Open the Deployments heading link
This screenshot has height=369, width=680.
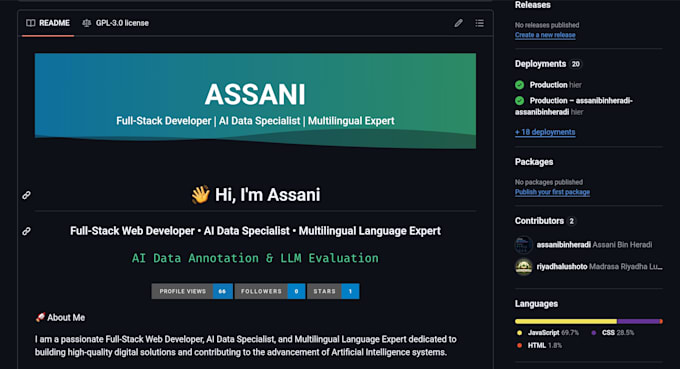[x=540, y=64]
